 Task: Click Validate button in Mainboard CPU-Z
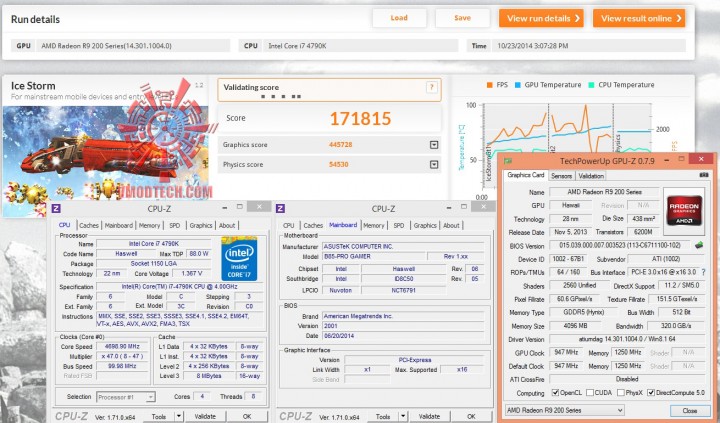429,417
